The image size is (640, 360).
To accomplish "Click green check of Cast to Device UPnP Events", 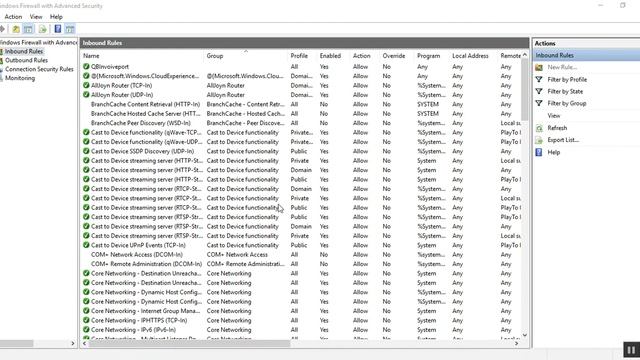I will tap(86, 245).
